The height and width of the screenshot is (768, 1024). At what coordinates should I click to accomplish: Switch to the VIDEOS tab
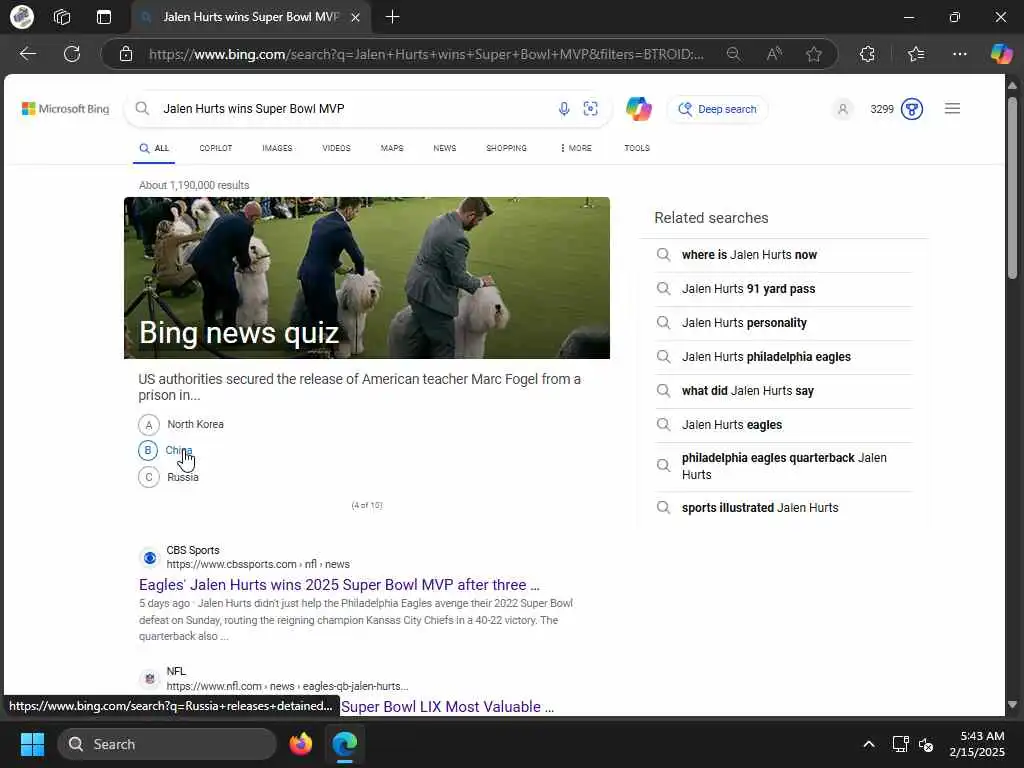coord(336,148)
